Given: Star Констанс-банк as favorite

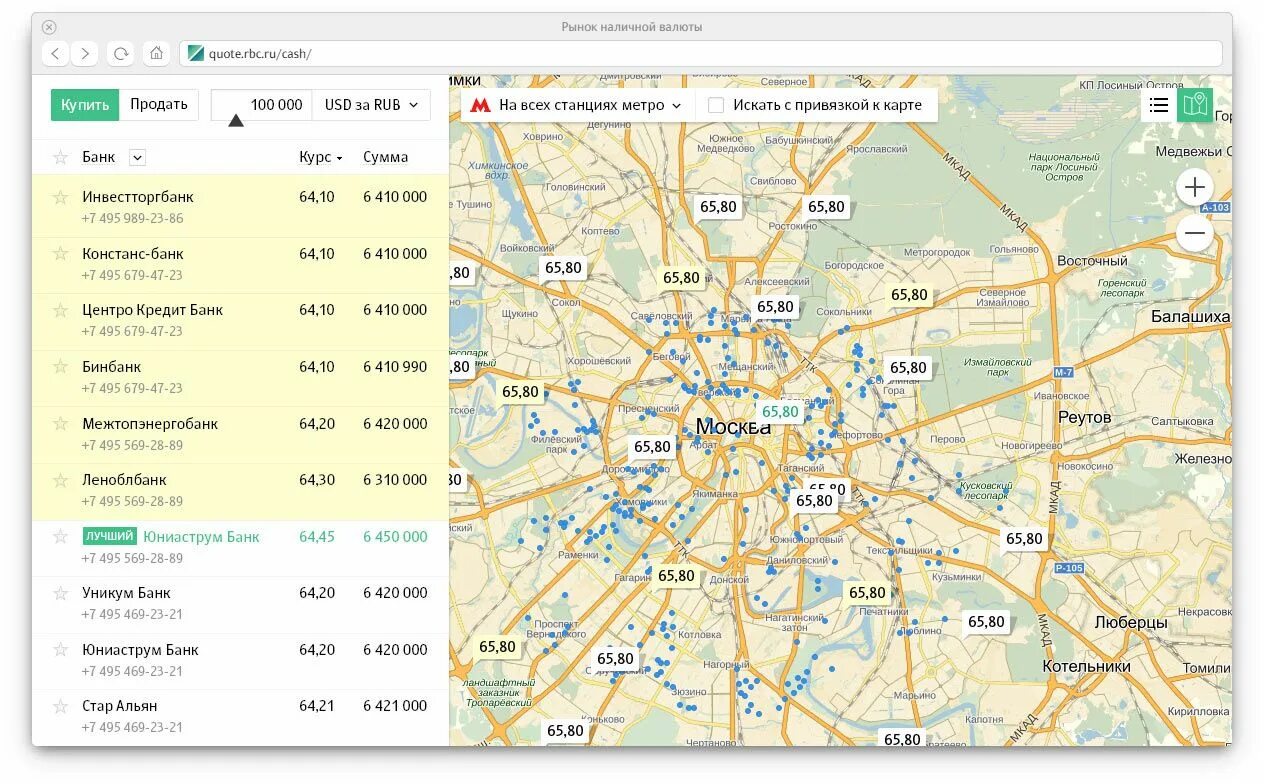Looking at the screenshot, I should (x=61, y=254).
